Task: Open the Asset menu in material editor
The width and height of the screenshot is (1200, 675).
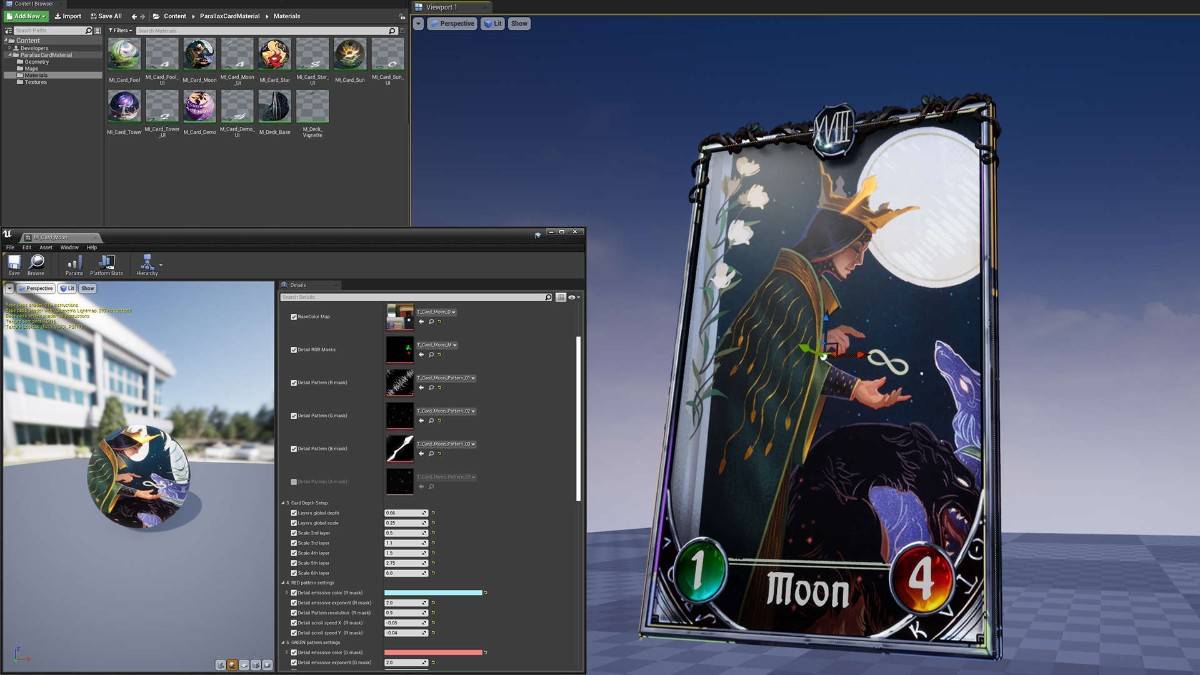Action: [46, 247]
